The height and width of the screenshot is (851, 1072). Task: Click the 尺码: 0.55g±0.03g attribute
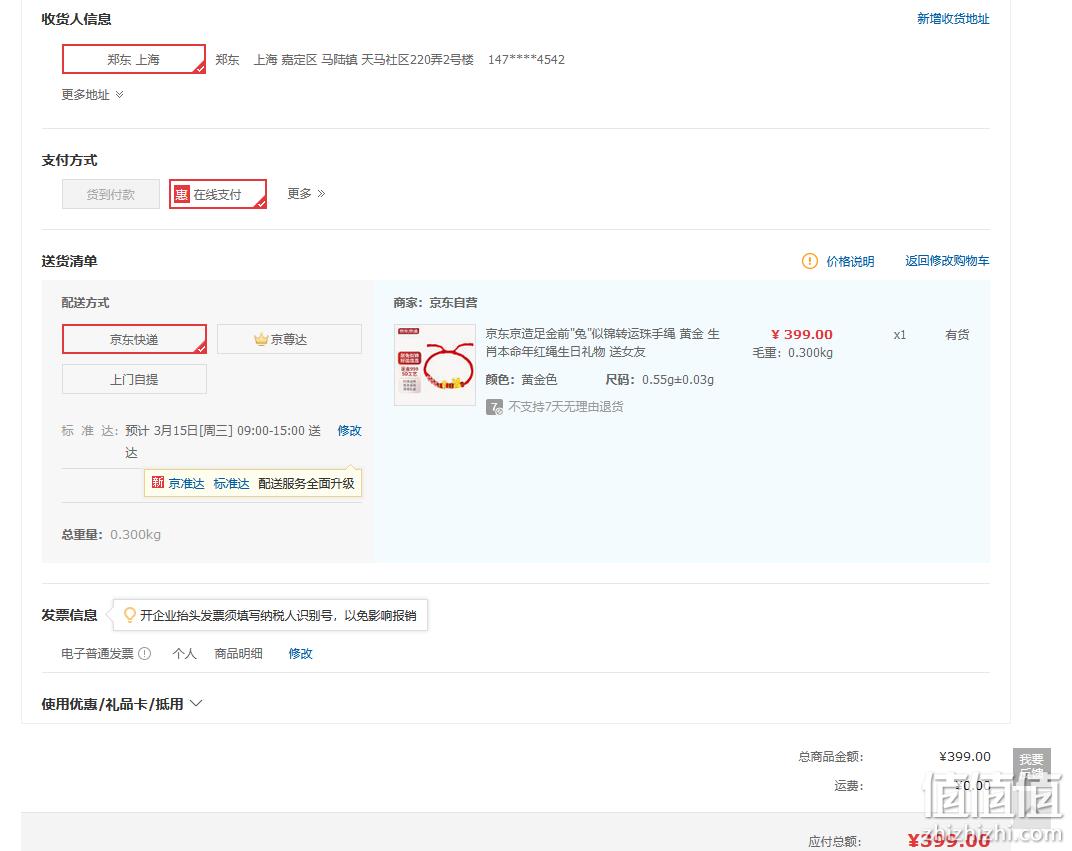click(660, 379)
